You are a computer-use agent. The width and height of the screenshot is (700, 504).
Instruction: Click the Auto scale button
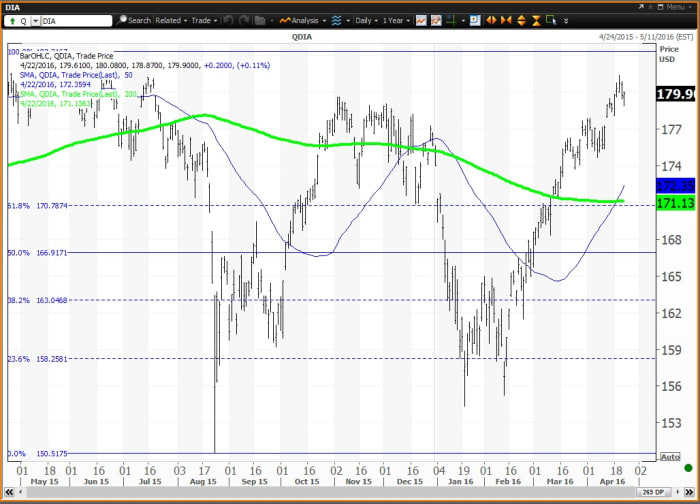(670, 457)
